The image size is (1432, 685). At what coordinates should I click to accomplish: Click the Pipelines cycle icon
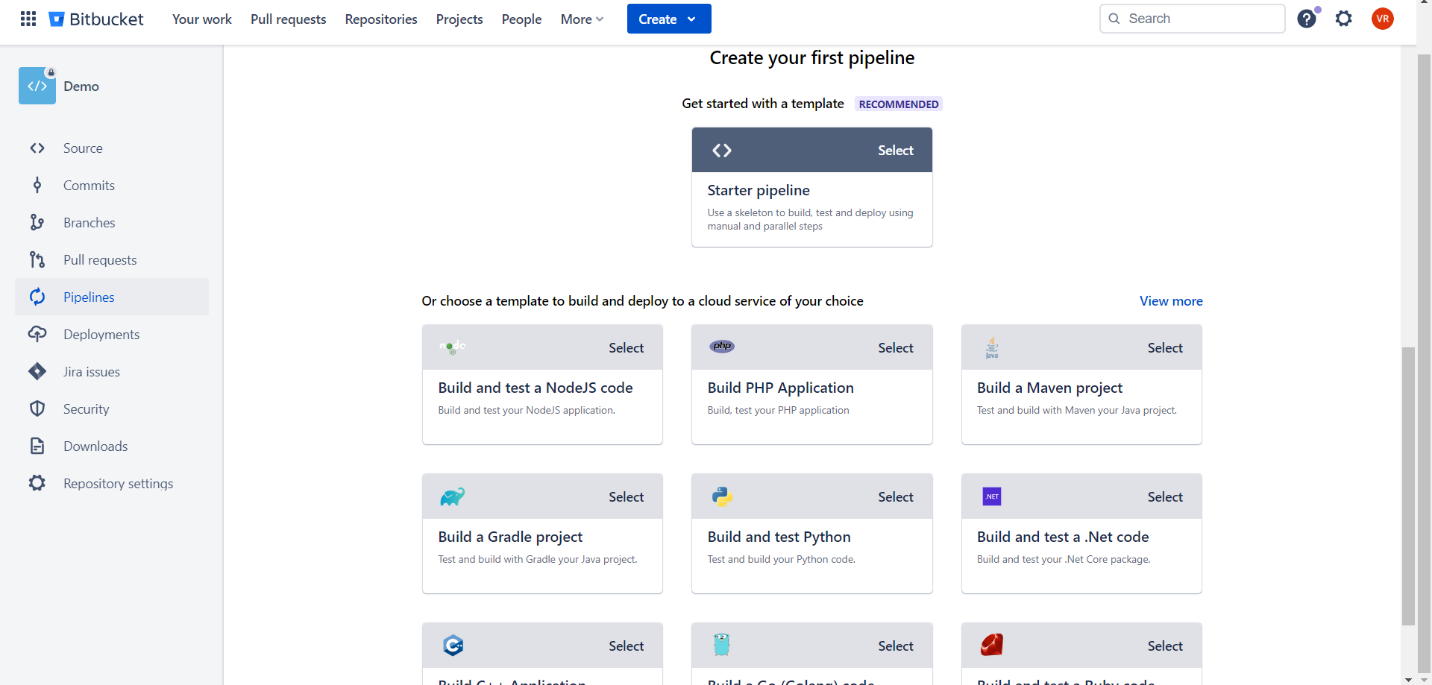click(x=37, y=297)
